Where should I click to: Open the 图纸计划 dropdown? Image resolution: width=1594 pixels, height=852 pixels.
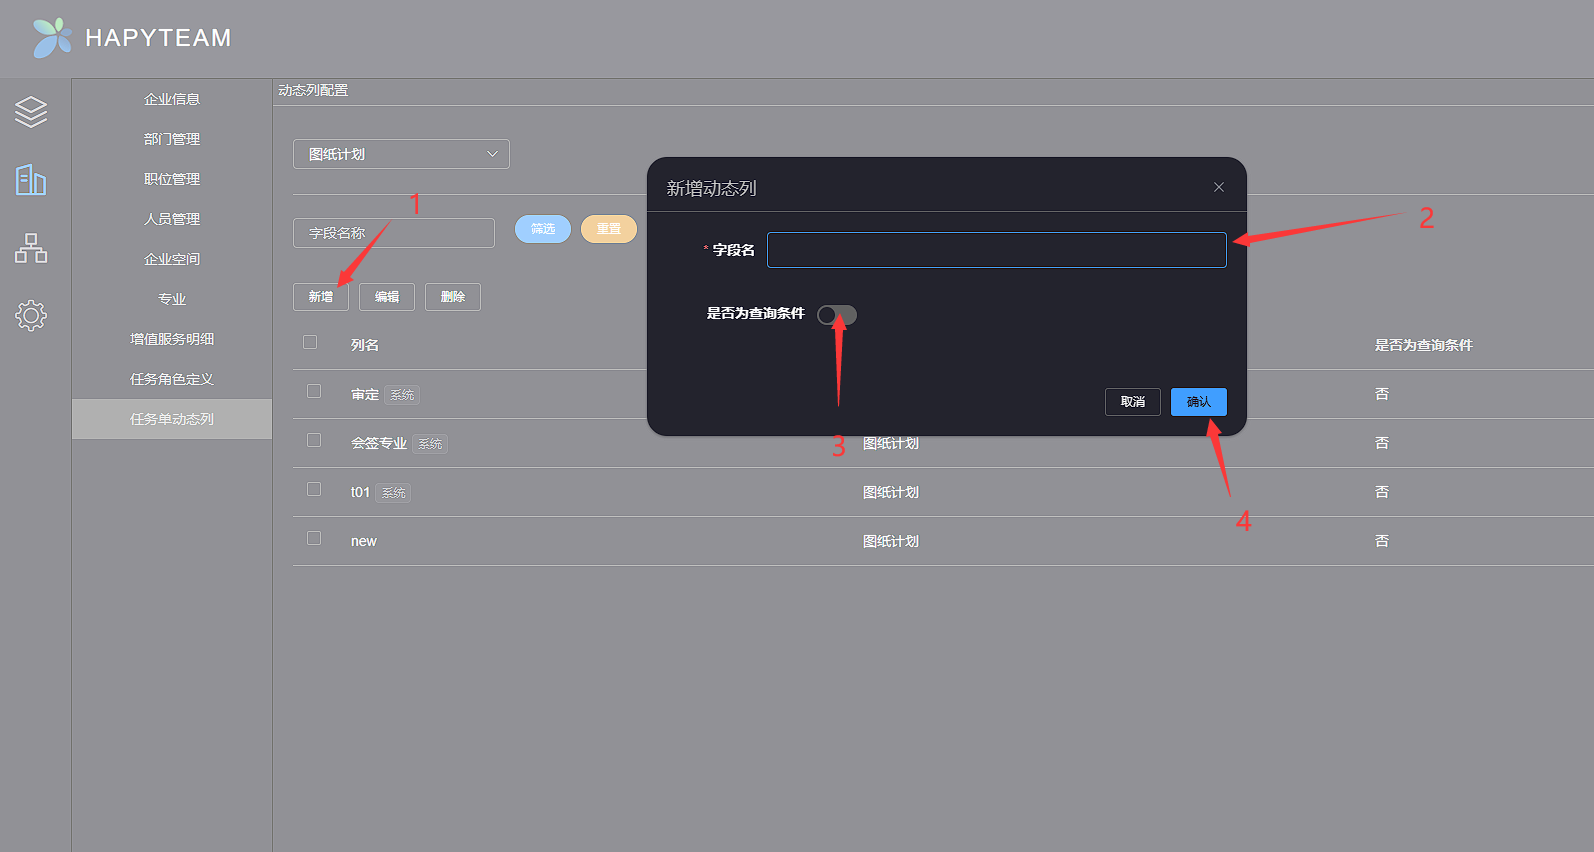coord(401,154)
